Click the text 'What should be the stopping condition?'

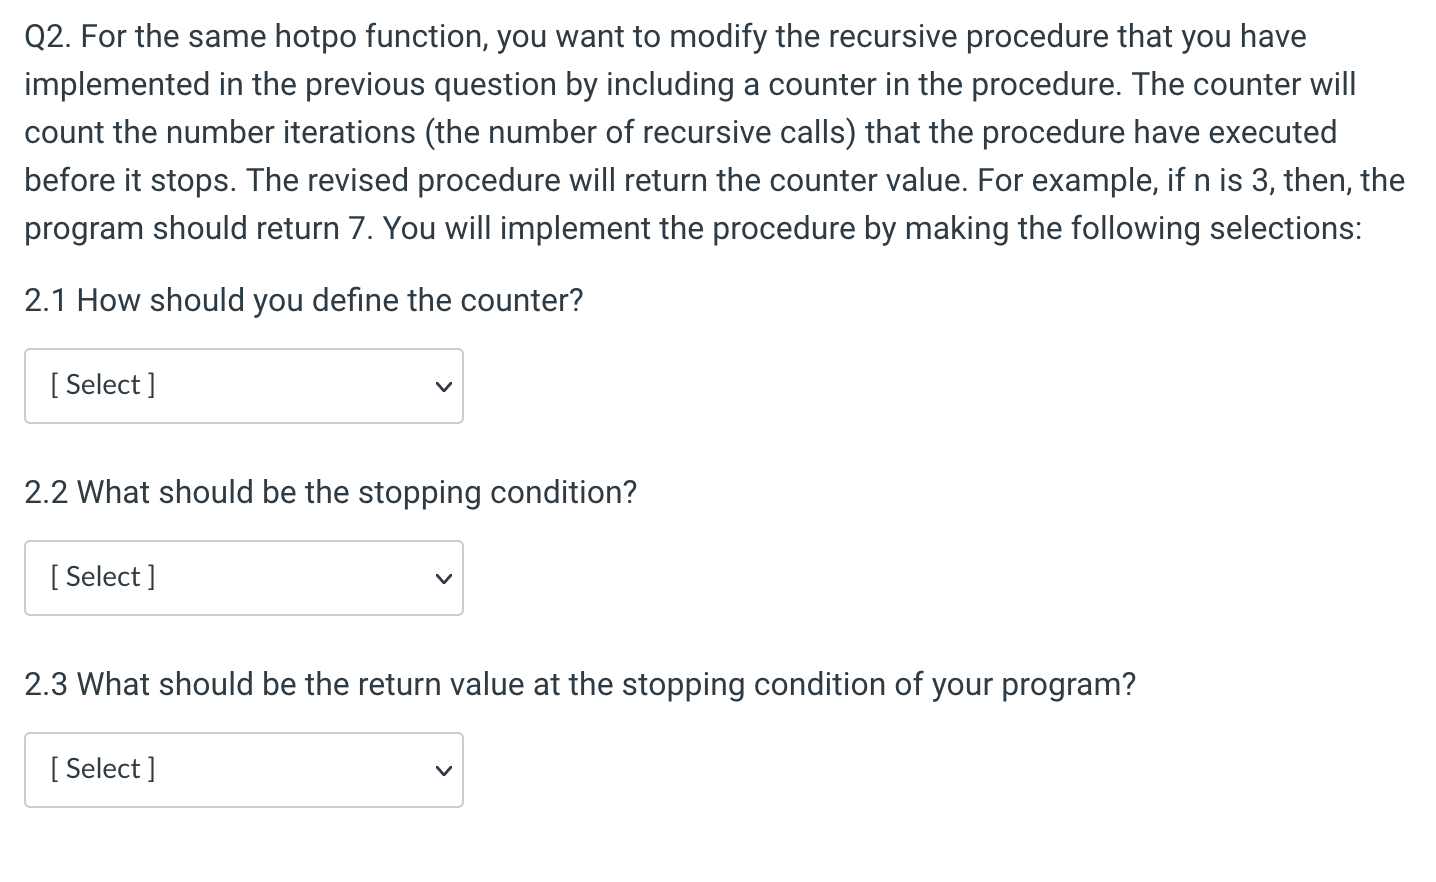click(357, 492)
